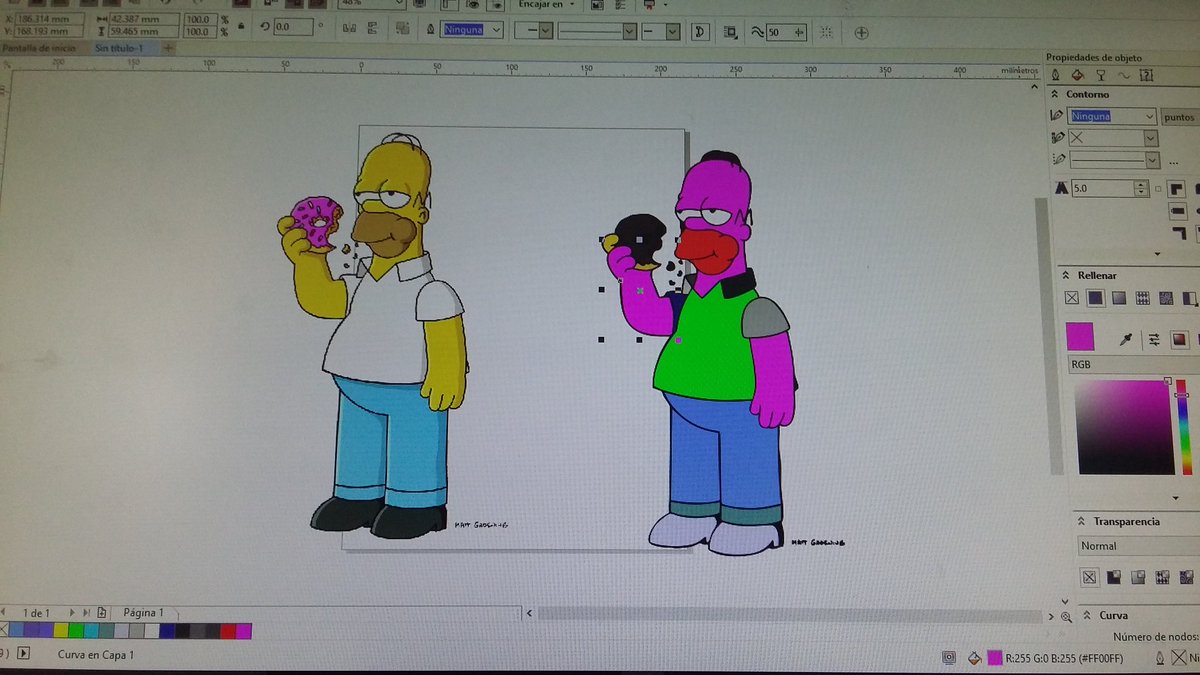This screenshot has width=1200, height=675.
Task: Collapse the Rellenar section
Action: click(x=1066, y=275)
